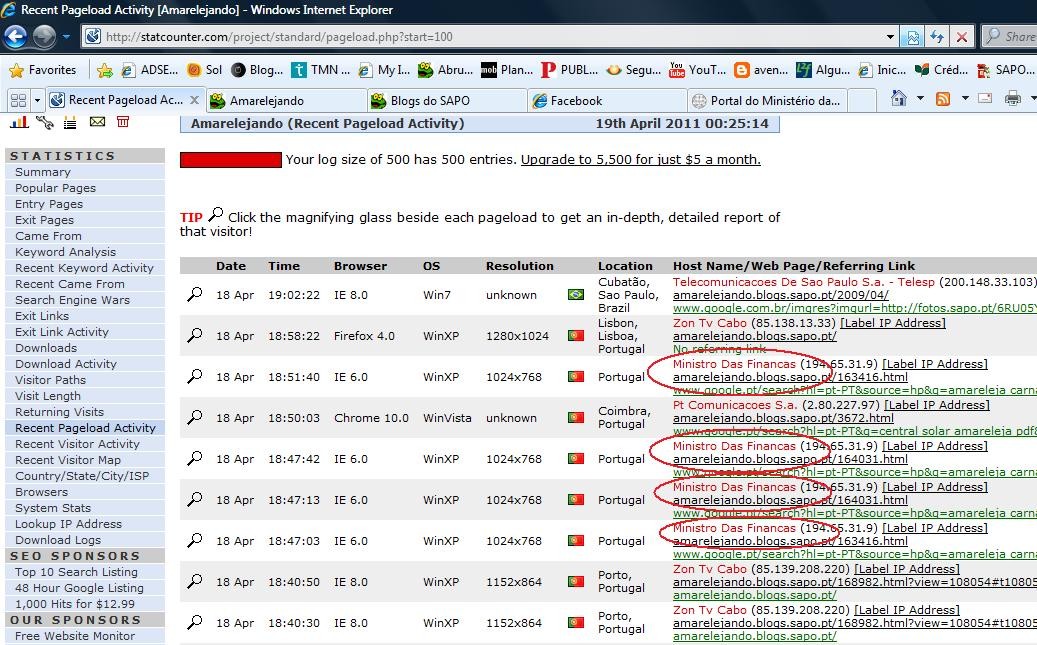Open amarelejando.blogs.sapo.pt/3672.html link
The width and height of the screenshot is (1037, 645).
783,418
